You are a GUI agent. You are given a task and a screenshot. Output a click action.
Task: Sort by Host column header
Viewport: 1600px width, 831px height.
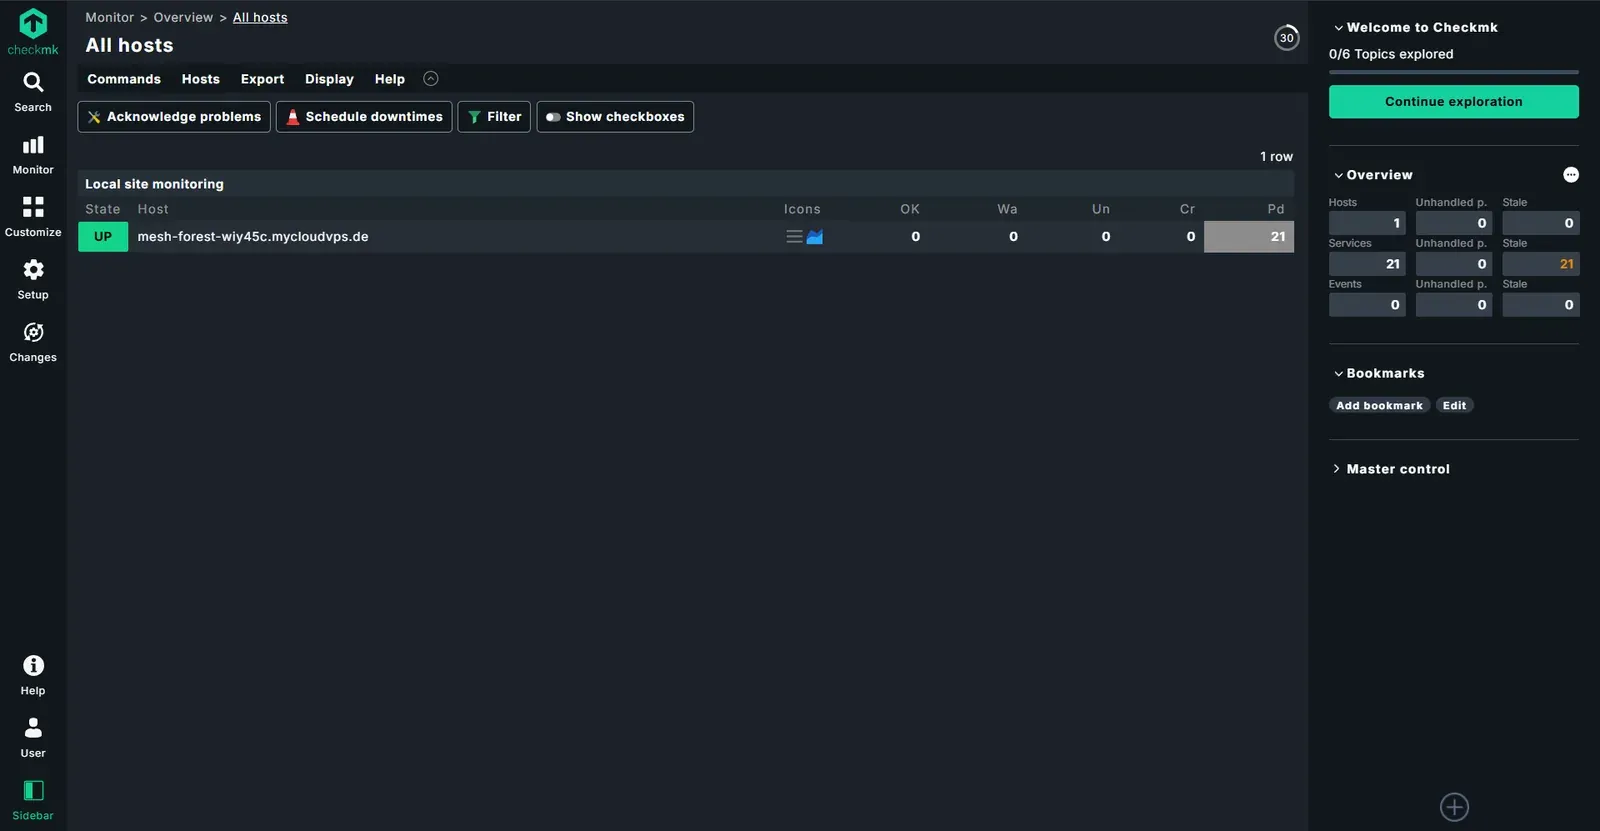click(x=153, y=209)
